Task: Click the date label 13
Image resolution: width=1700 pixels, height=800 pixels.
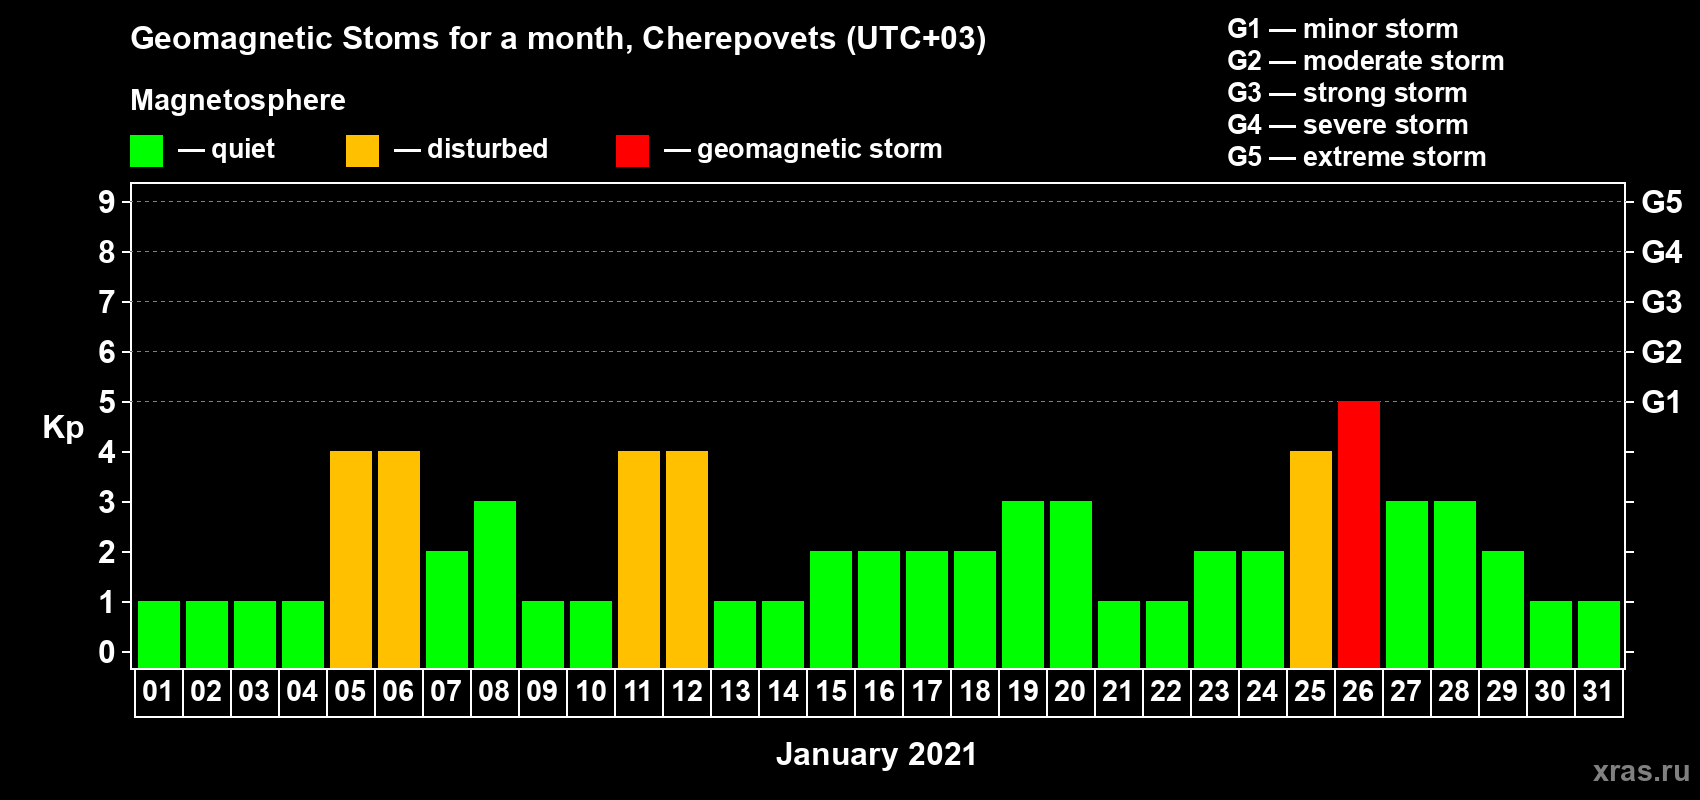Action: (735, 692)
